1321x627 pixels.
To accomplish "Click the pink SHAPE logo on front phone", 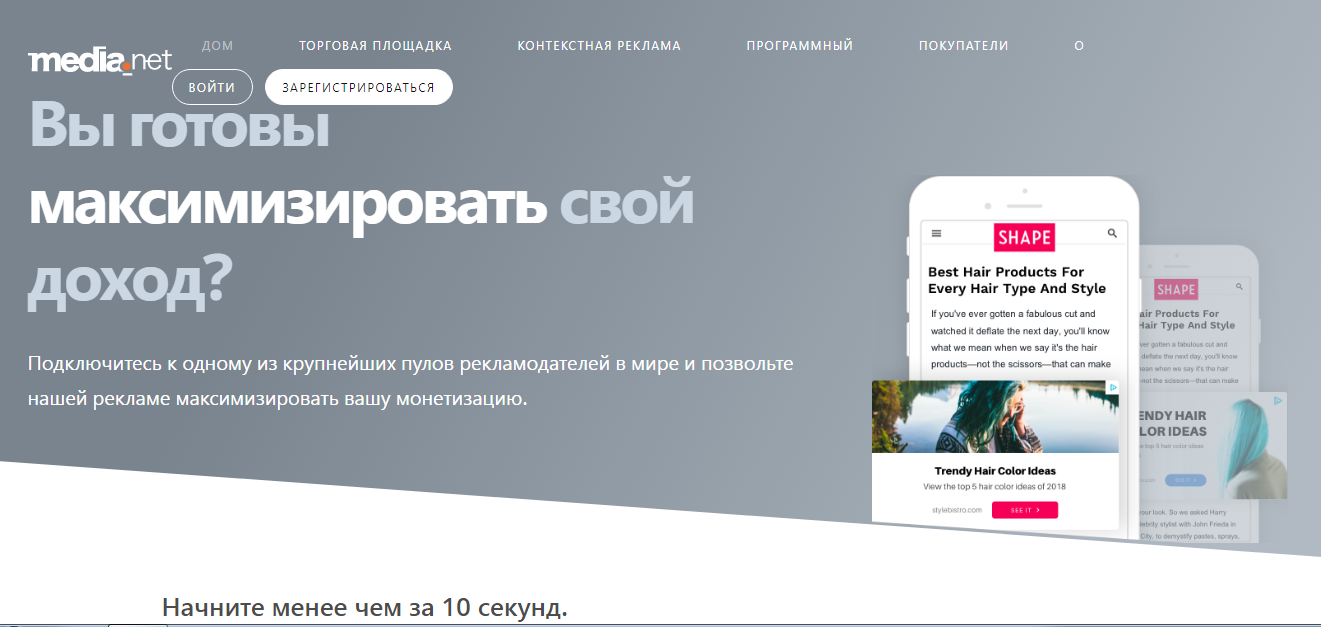I will [1024, 237].
